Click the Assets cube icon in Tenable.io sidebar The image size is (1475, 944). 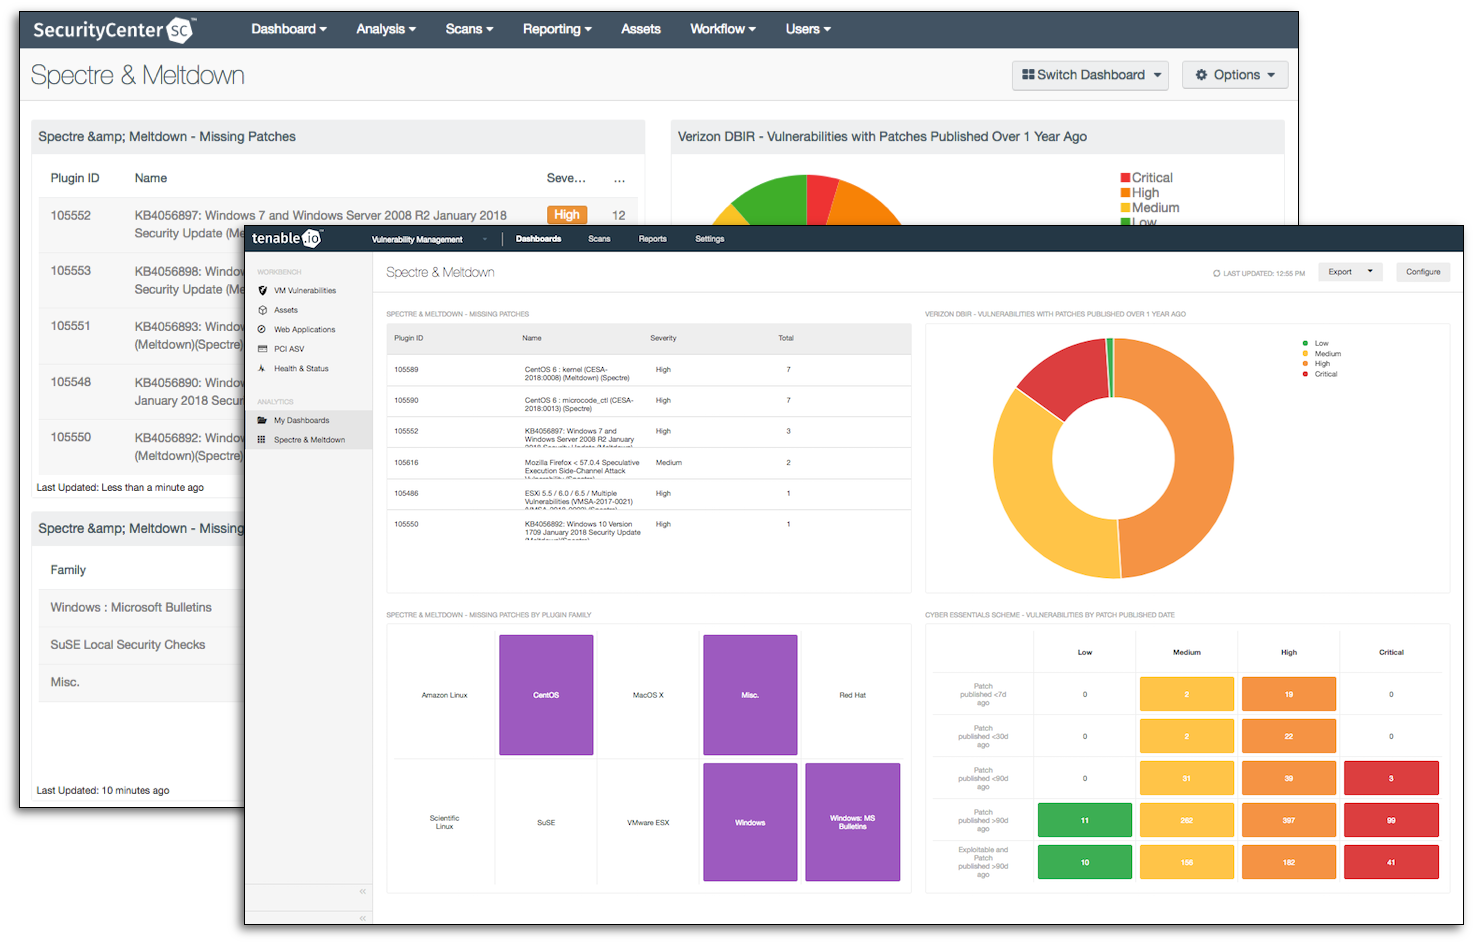(263, 310)
